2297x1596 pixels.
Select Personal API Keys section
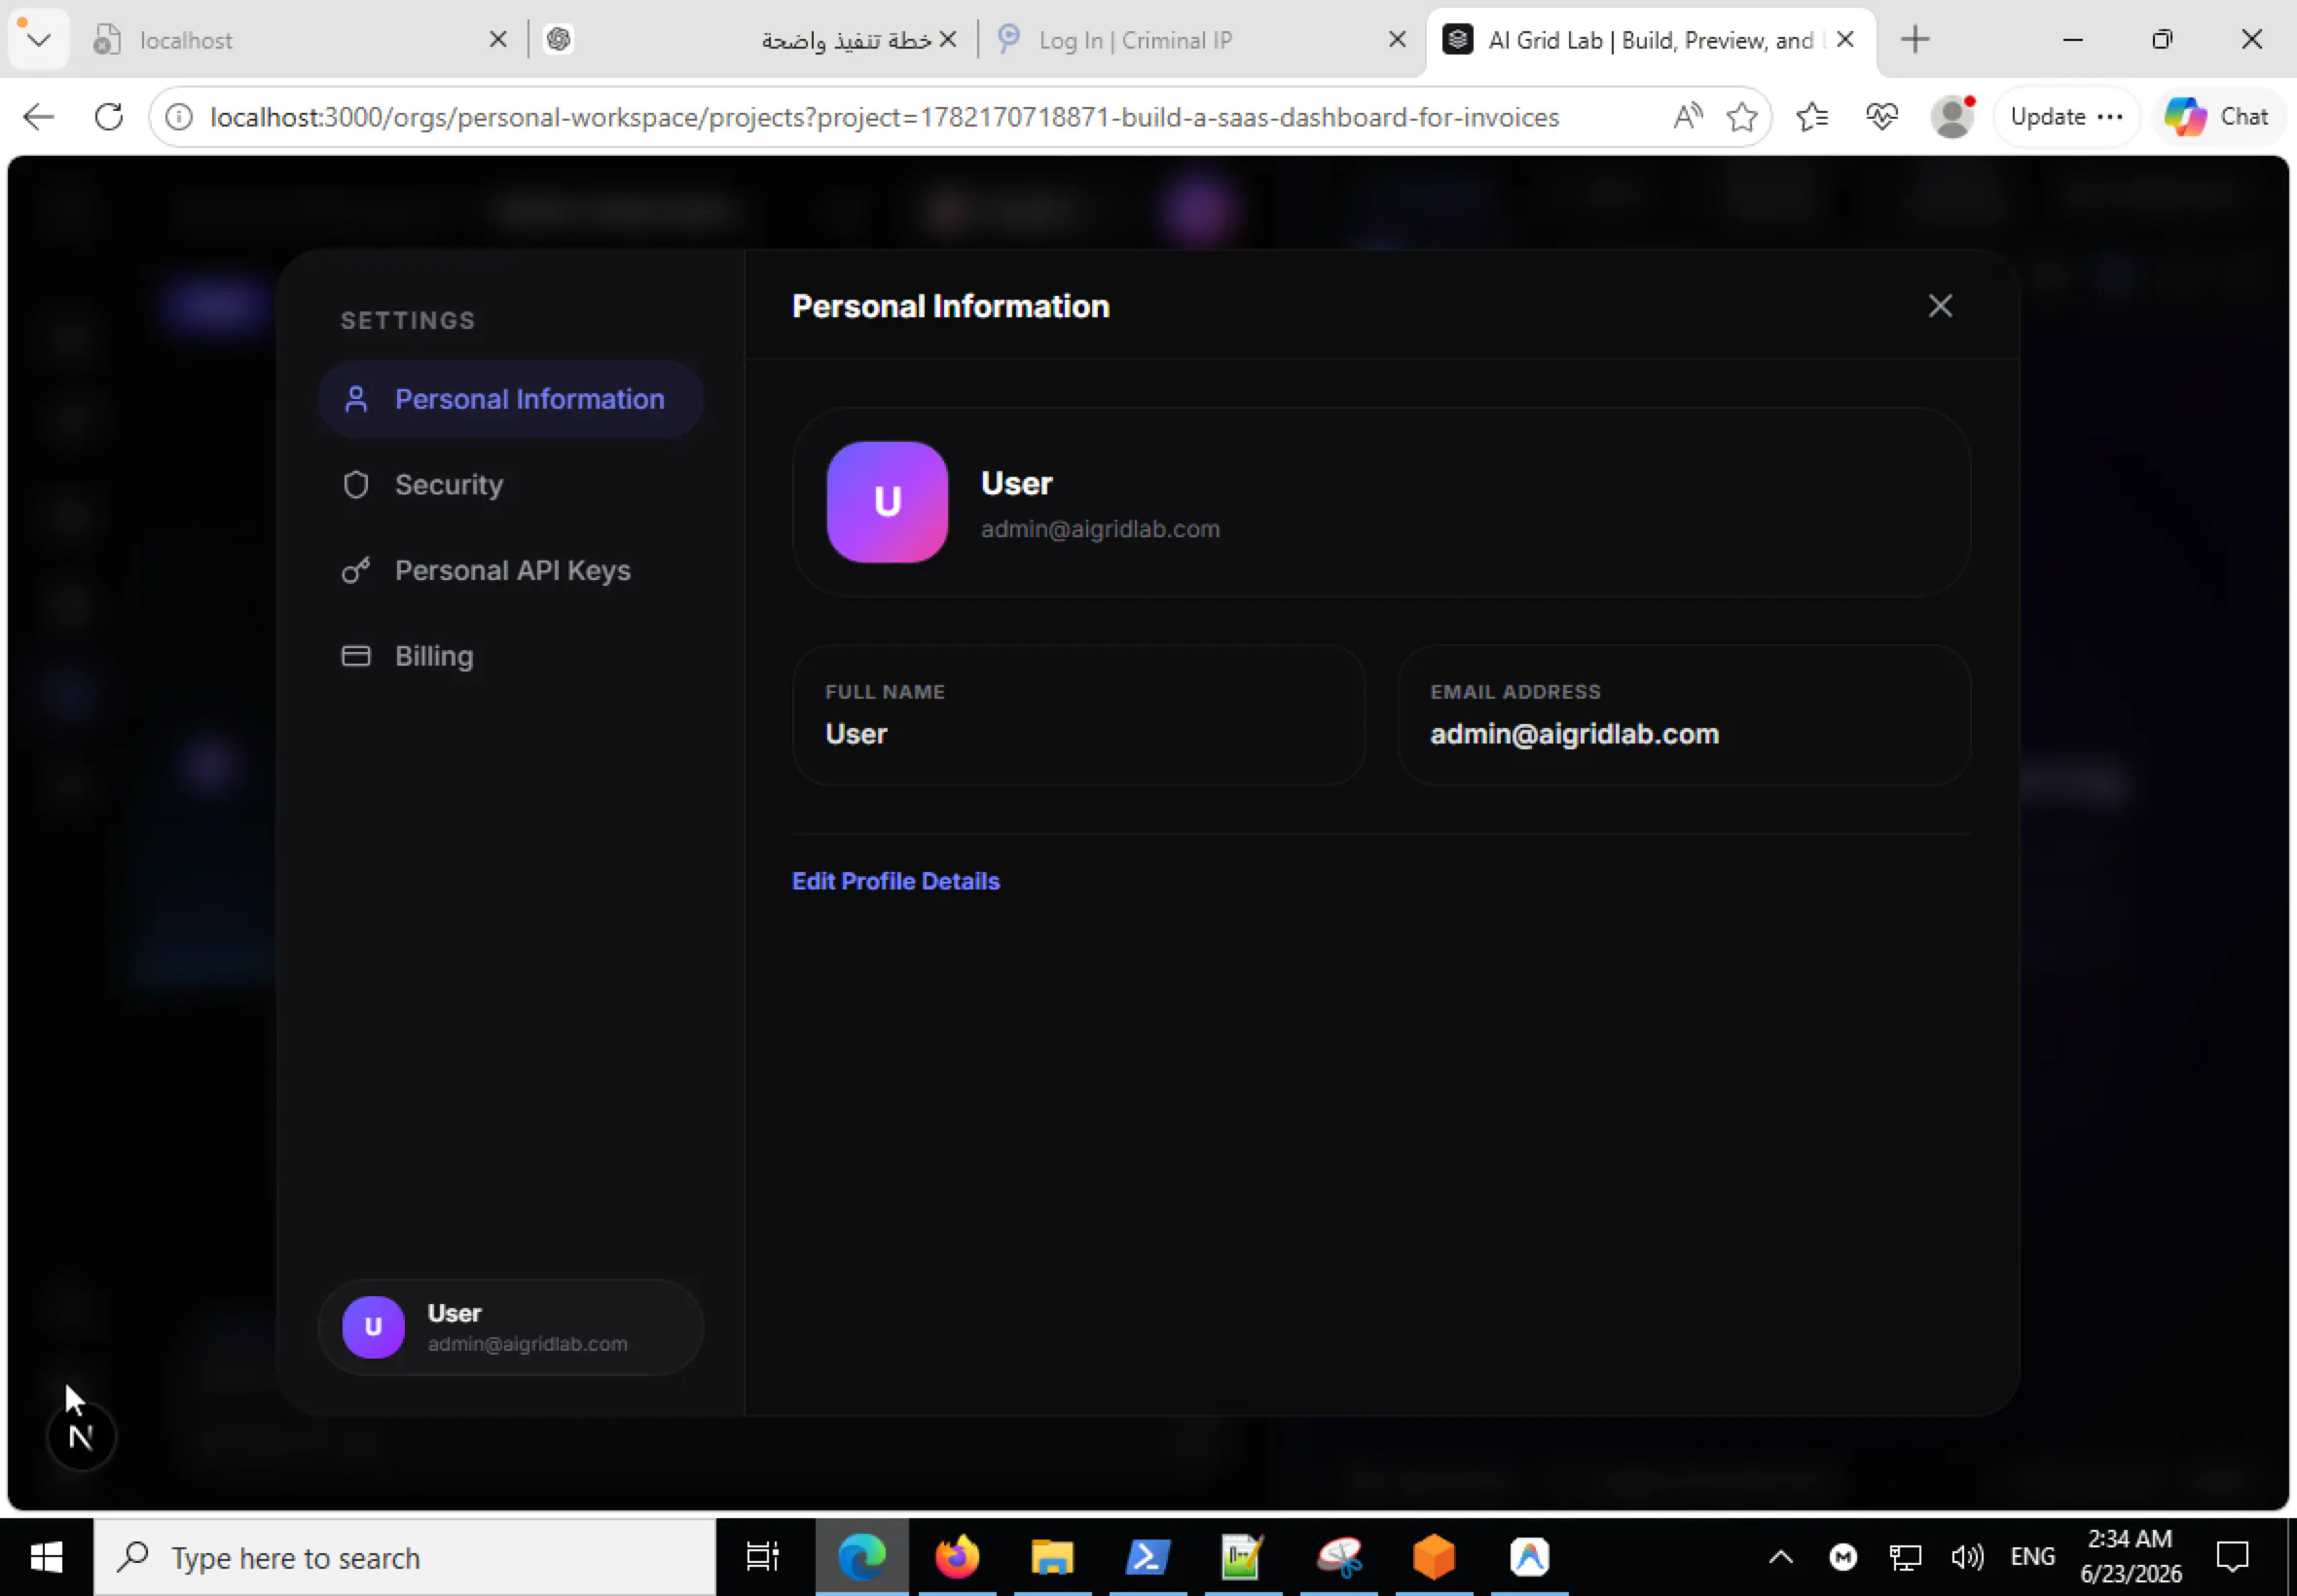click(510, 570)
